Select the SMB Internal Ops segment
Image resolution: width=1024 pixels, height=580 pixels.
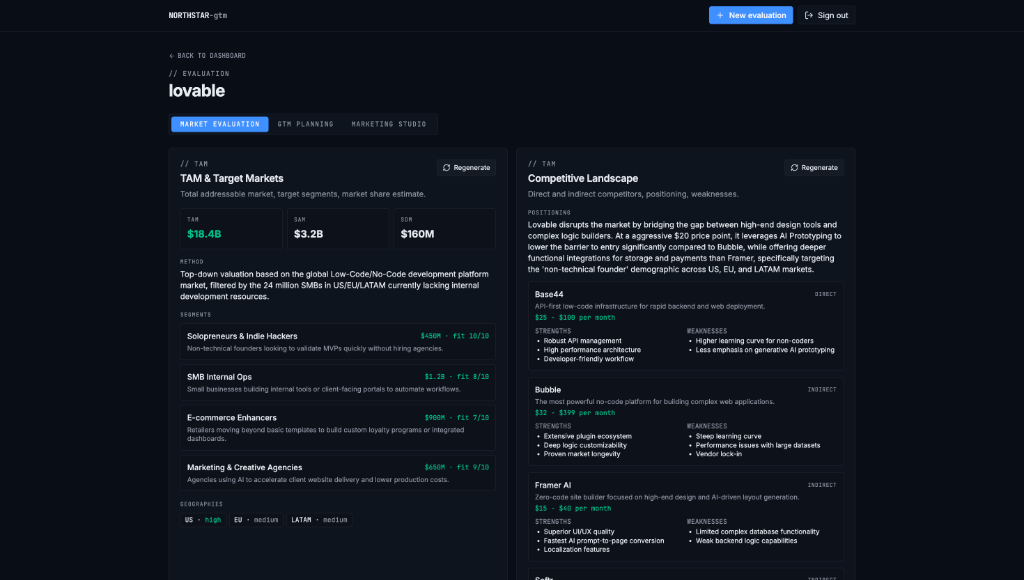[x=338, y=382]
